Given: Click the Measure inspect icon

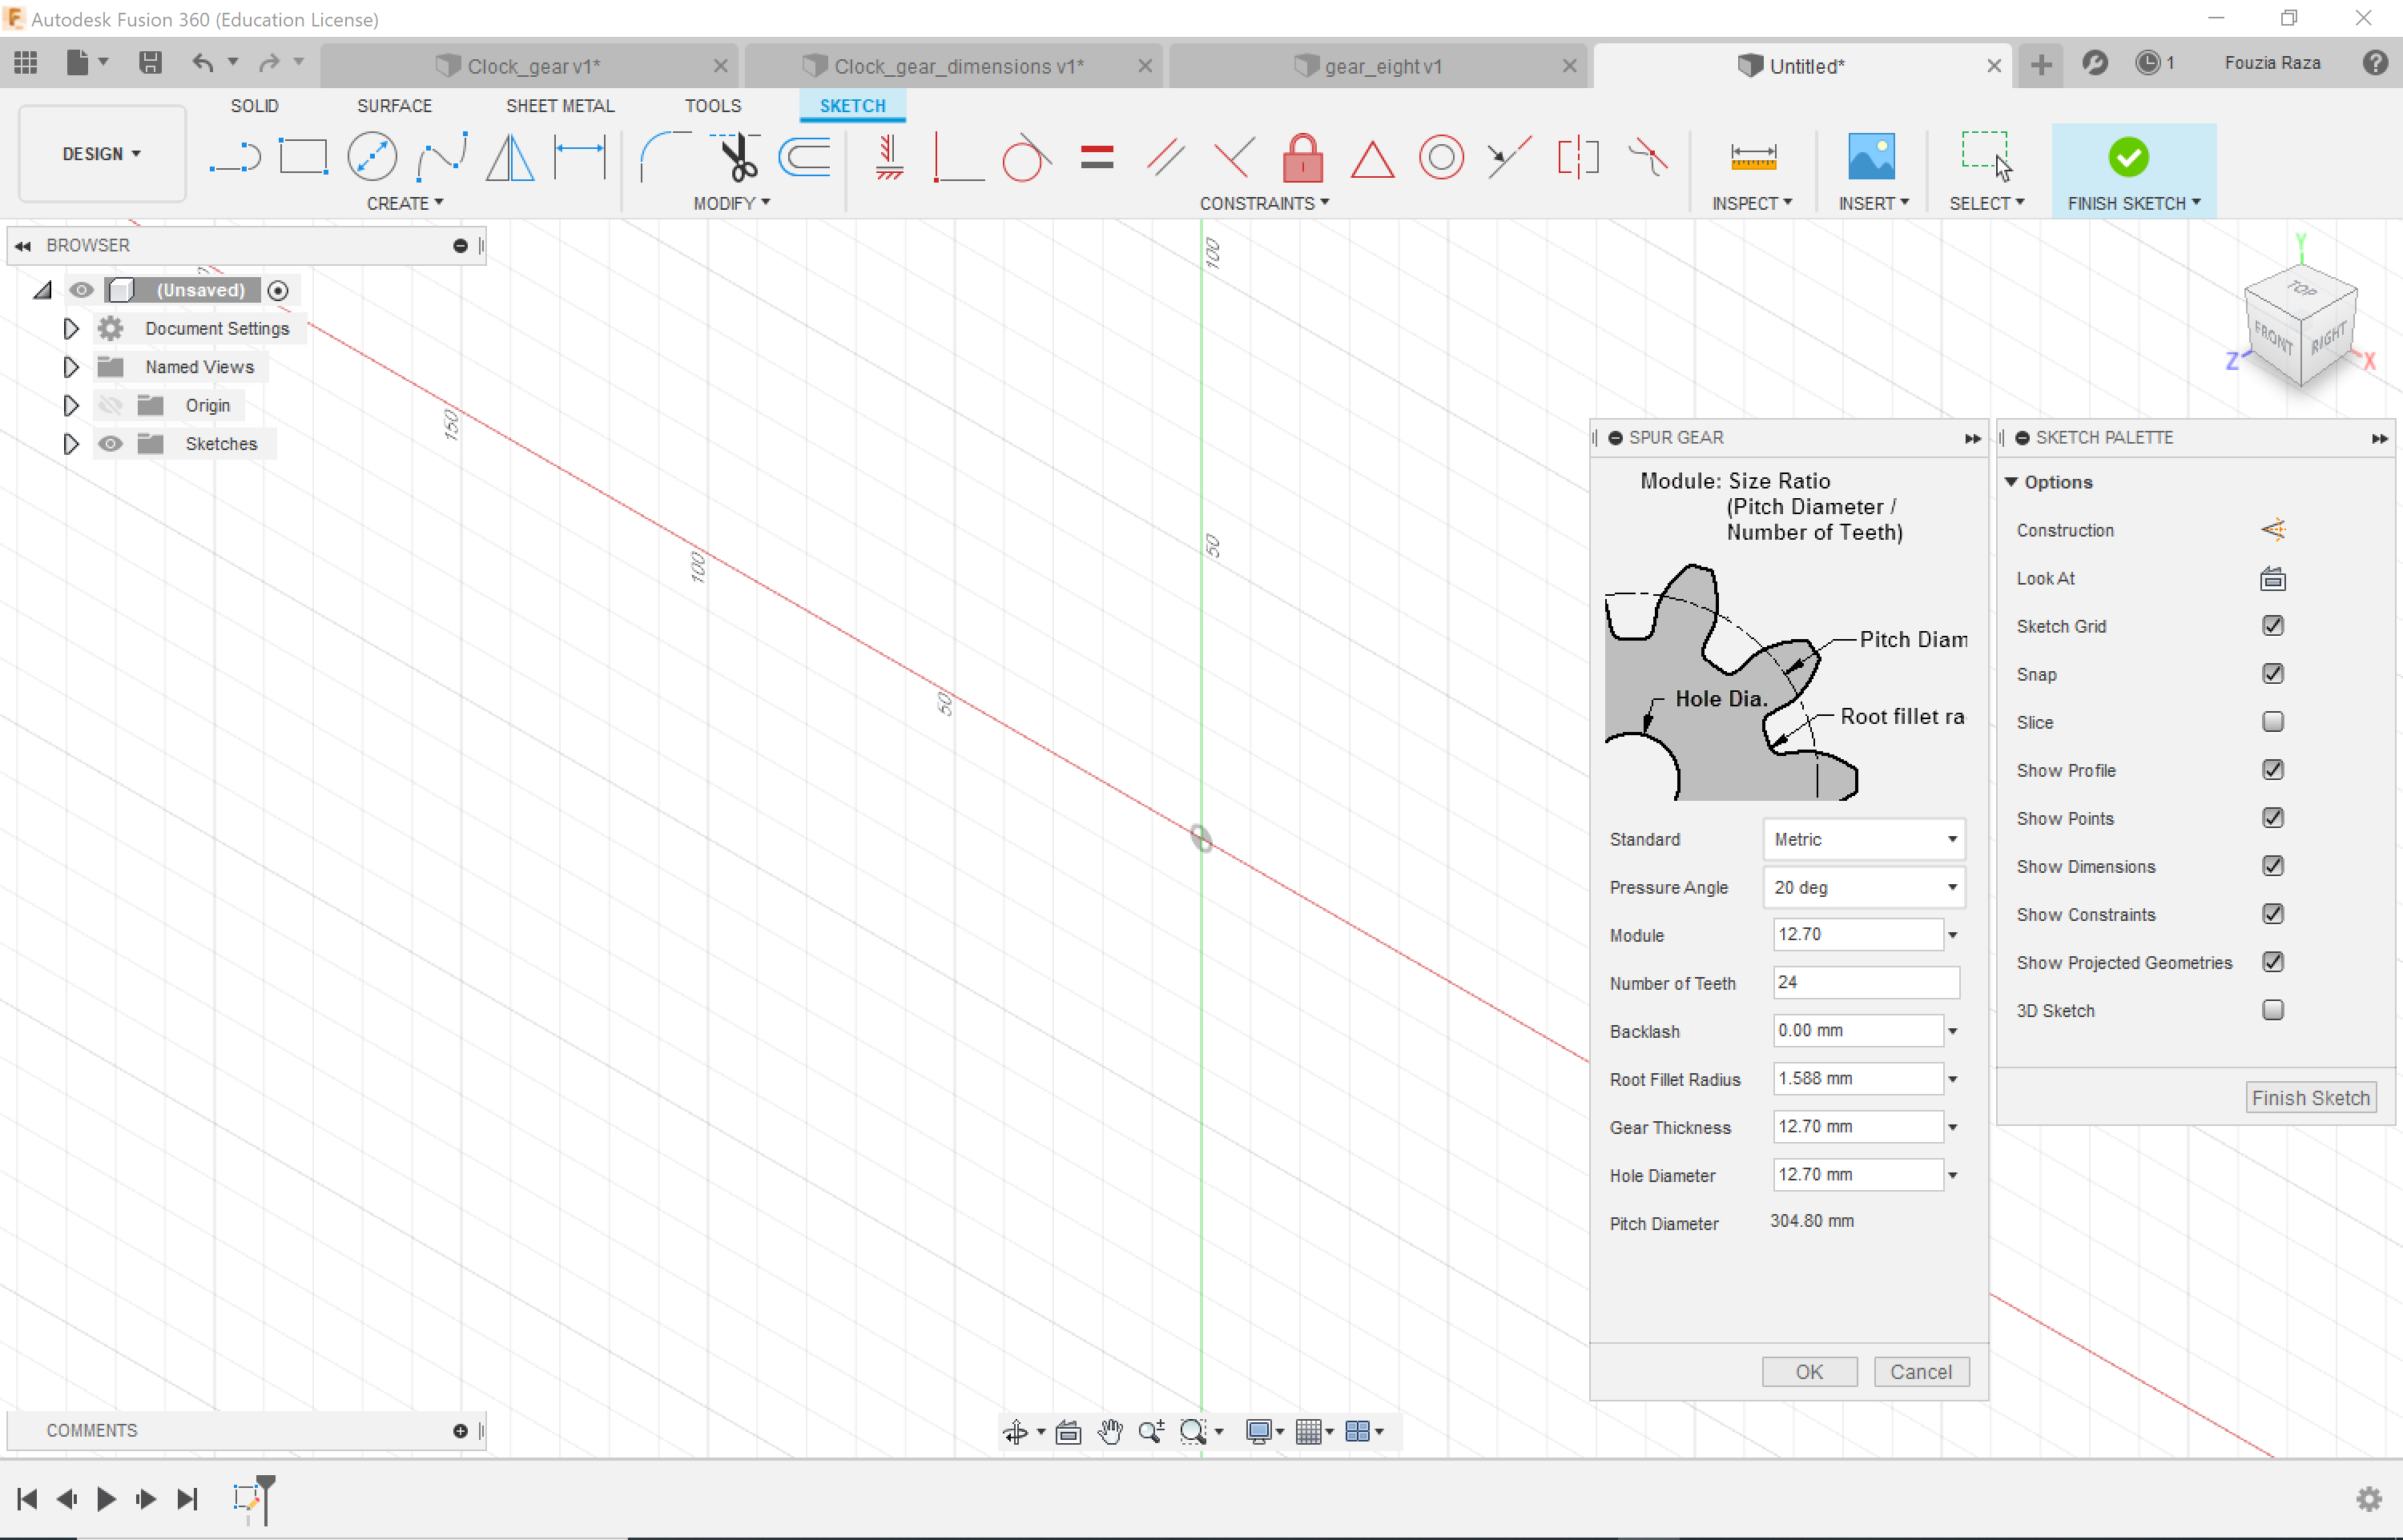Looking at the screenshot, I should coord(1753,157).
